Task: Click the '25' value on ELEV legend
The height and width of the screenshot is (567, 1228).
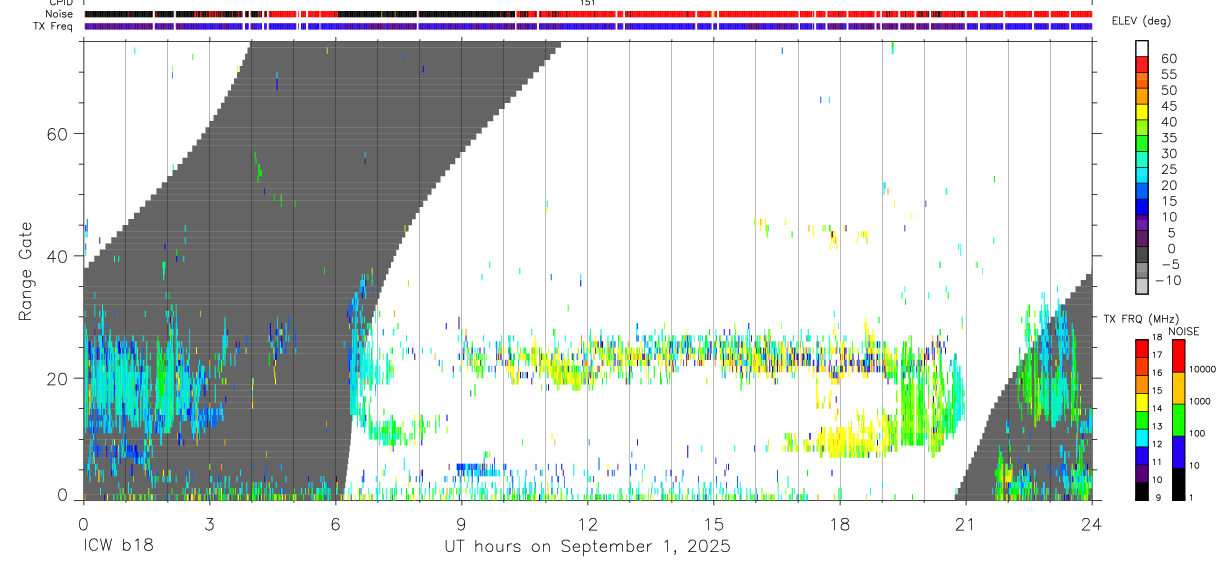Action: [1168, 170]
